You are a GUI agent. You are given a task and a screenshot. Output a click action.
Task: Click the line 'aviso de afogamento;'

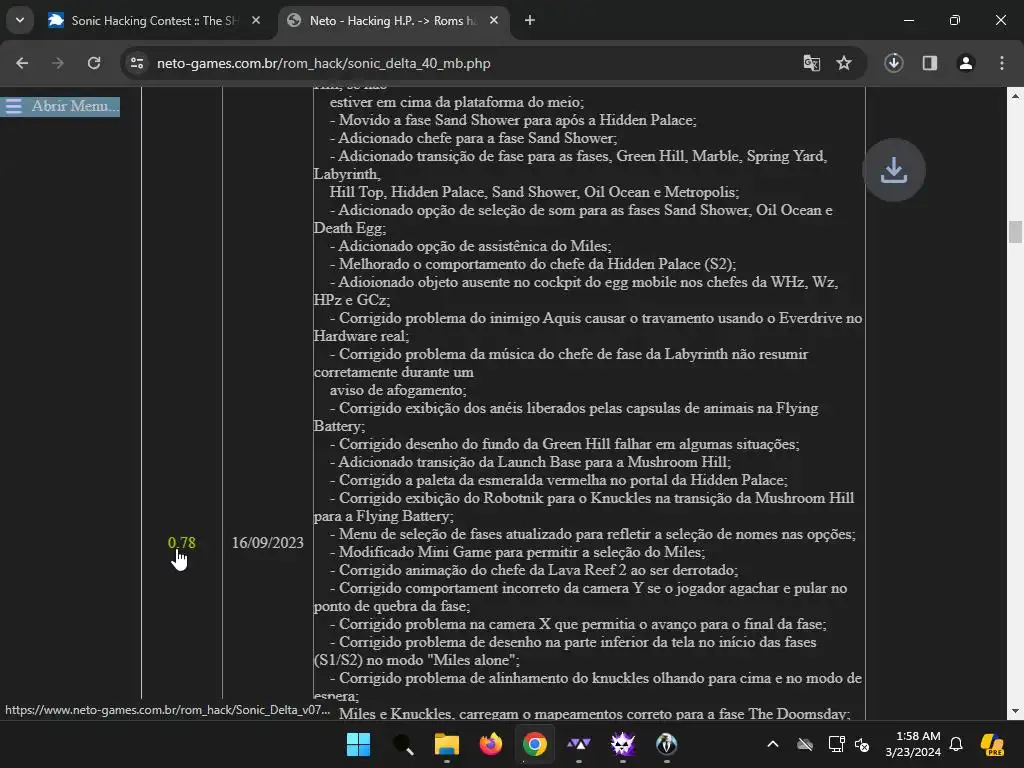(398, 390)
